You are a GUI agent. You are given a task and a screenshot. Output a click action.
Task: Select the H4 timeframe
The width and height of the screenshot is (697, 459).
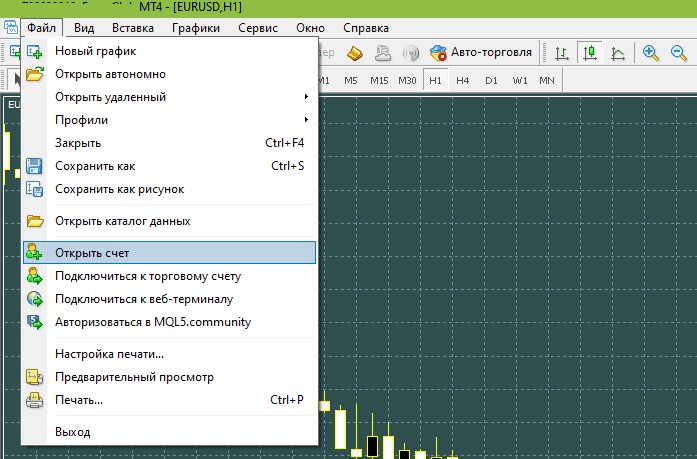tap(463, 80)
